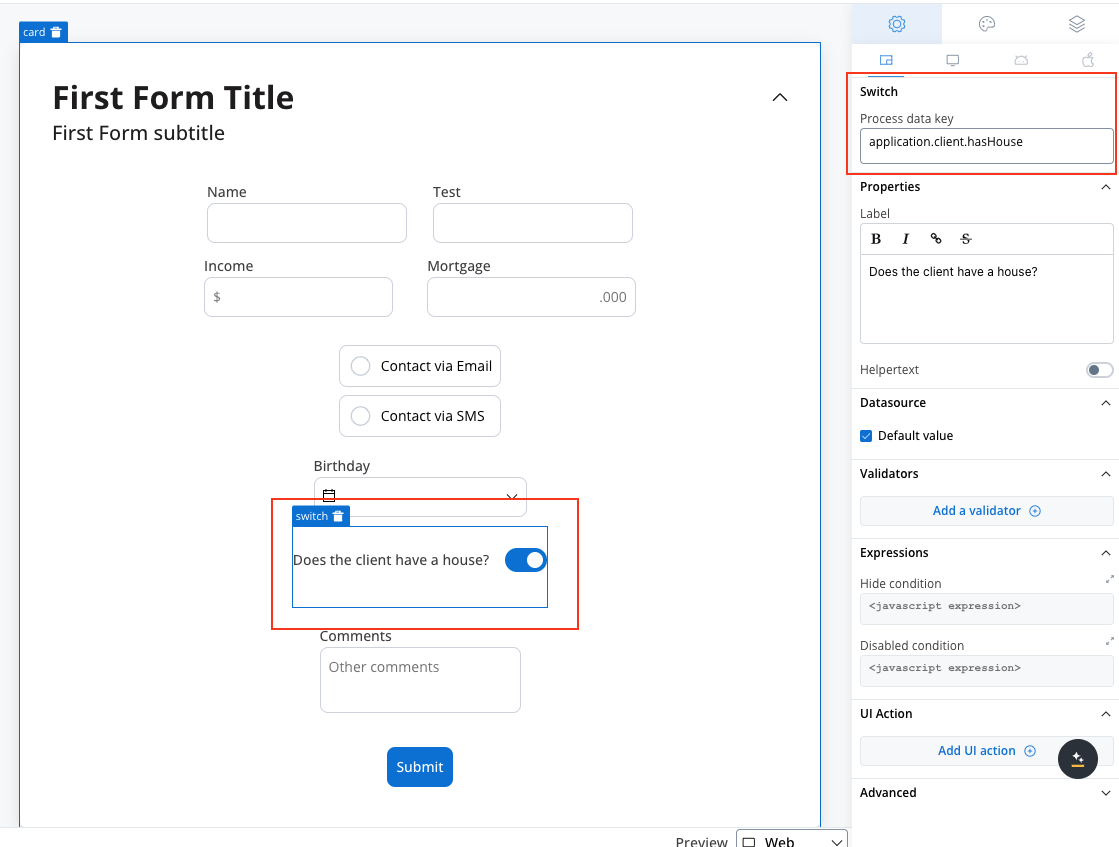Viewport: 1119px width, 847px height.
Task: Select the Contact via Email radio
Action: [360, 366]
